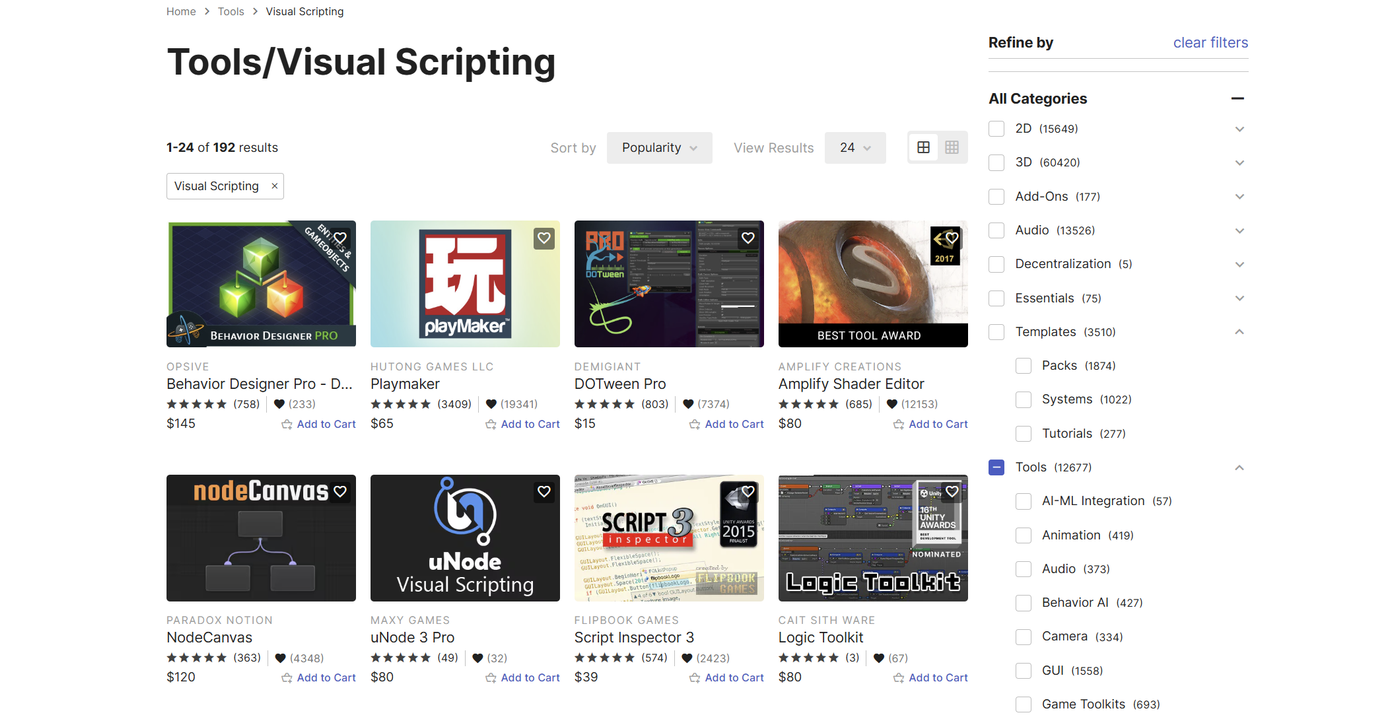
Task: Expand the Essentials category chevron
Action: [1240, 298]
